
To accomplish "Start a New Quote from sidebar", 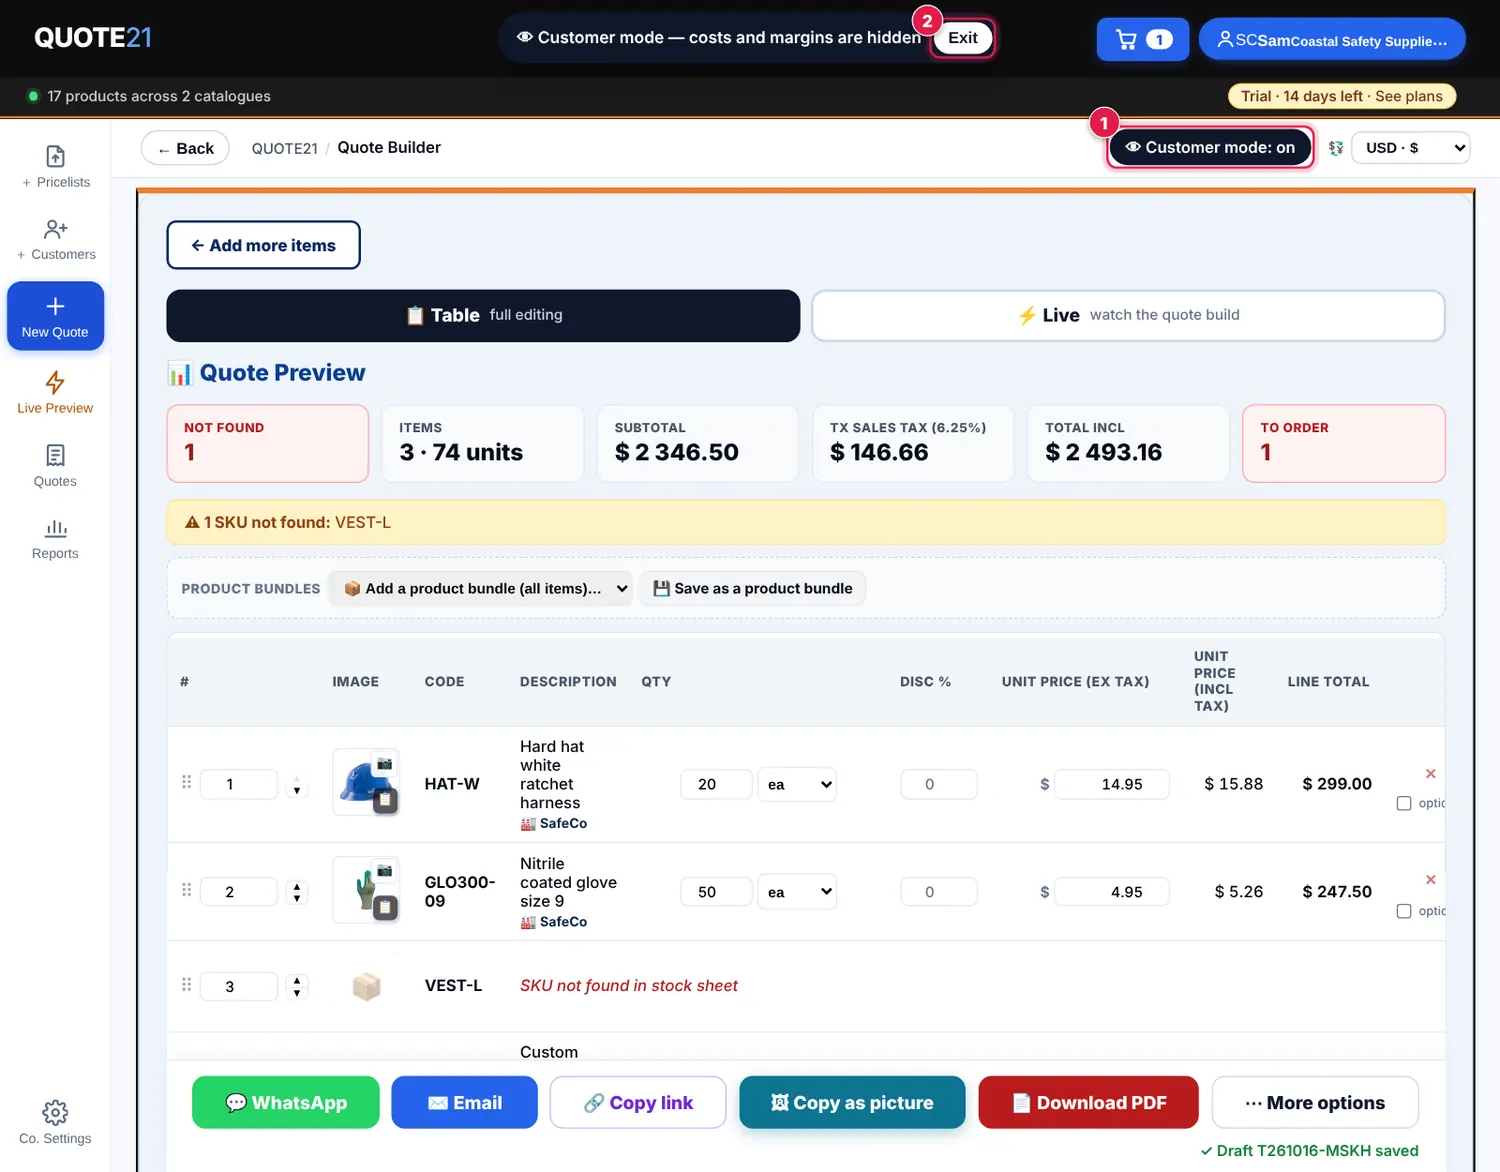I will point(55,316).
